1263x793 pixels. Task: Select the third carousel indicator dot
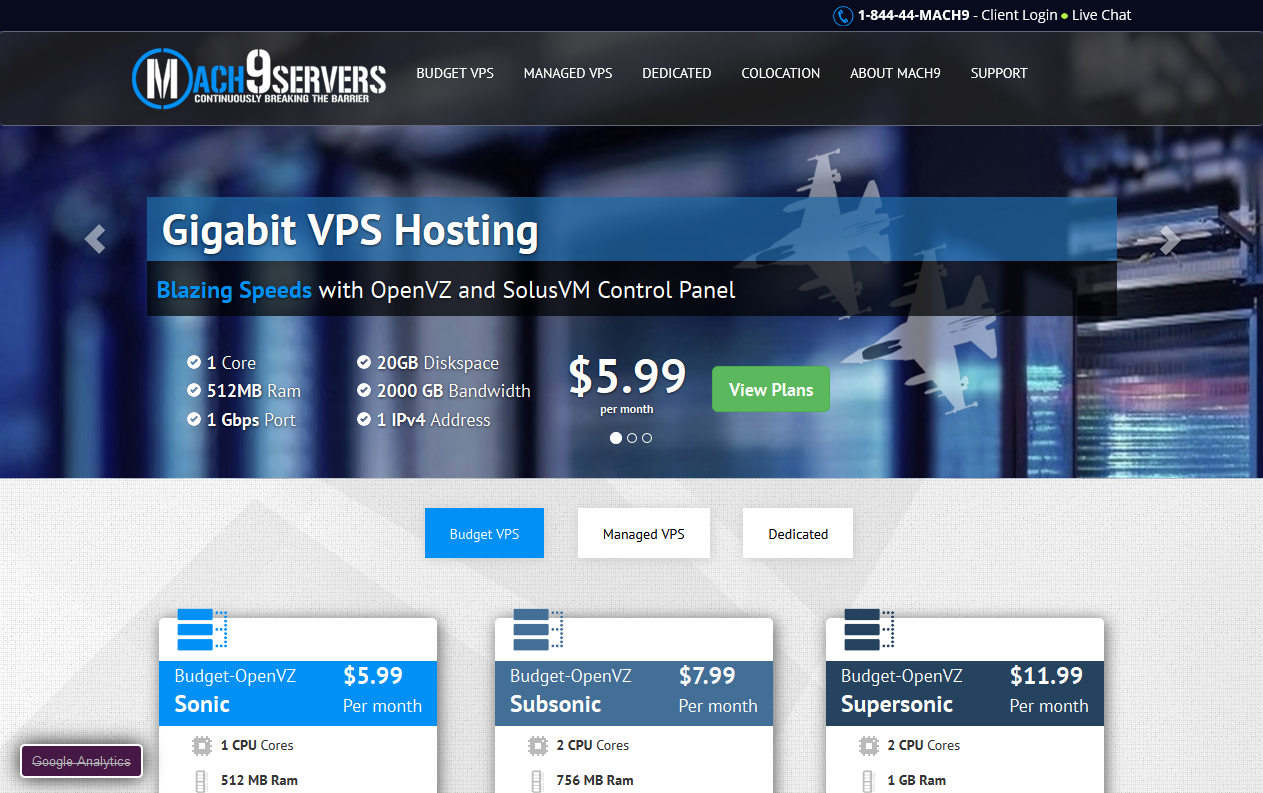pos(647,438)
